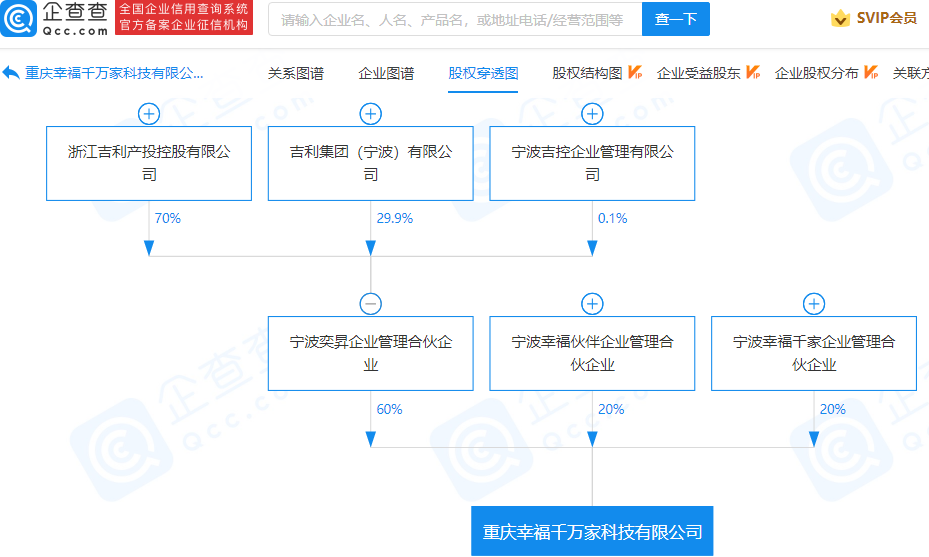Open the 吉利集团（宁波）有限公司 company box

pos(371,163)
